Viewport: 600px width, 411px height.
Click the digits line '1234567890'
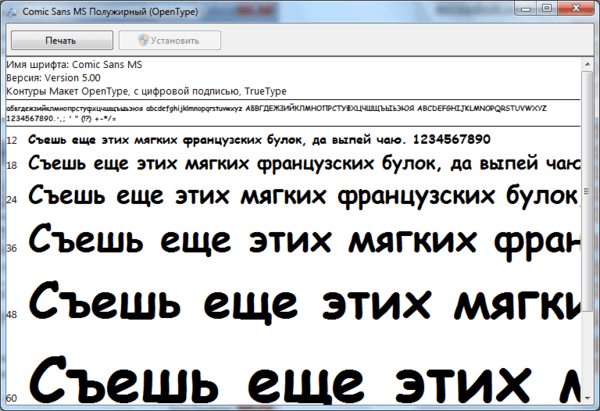point(61,119)
